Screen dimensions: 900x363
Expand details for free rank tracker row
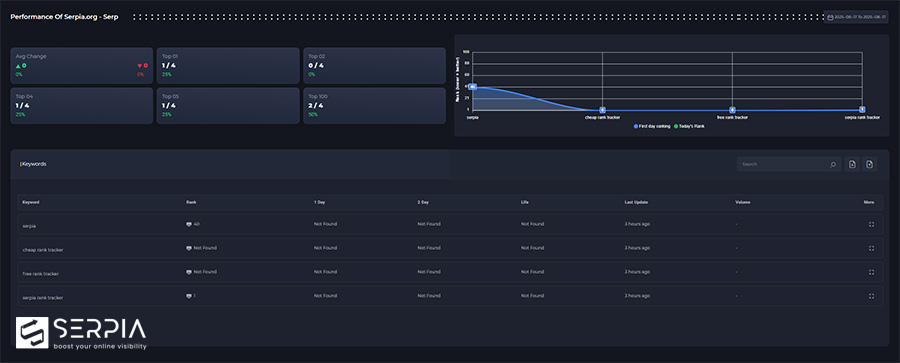coord(871,272)
